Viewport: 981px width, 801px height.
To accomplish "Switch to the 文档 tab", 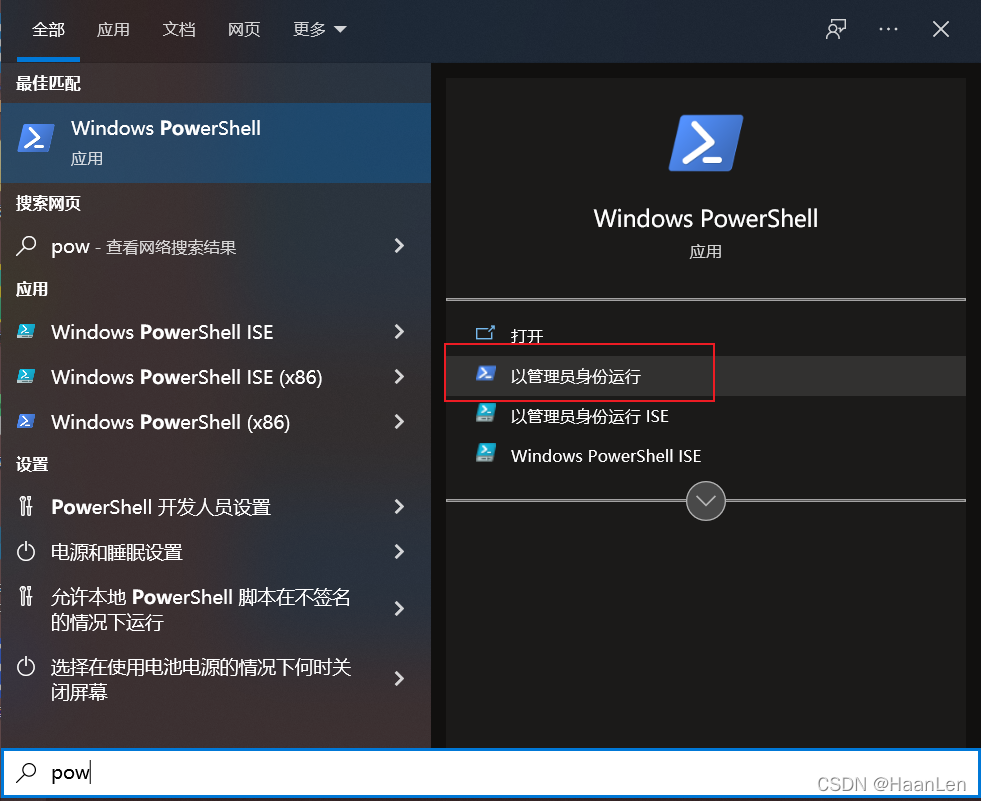I will 179,29.
